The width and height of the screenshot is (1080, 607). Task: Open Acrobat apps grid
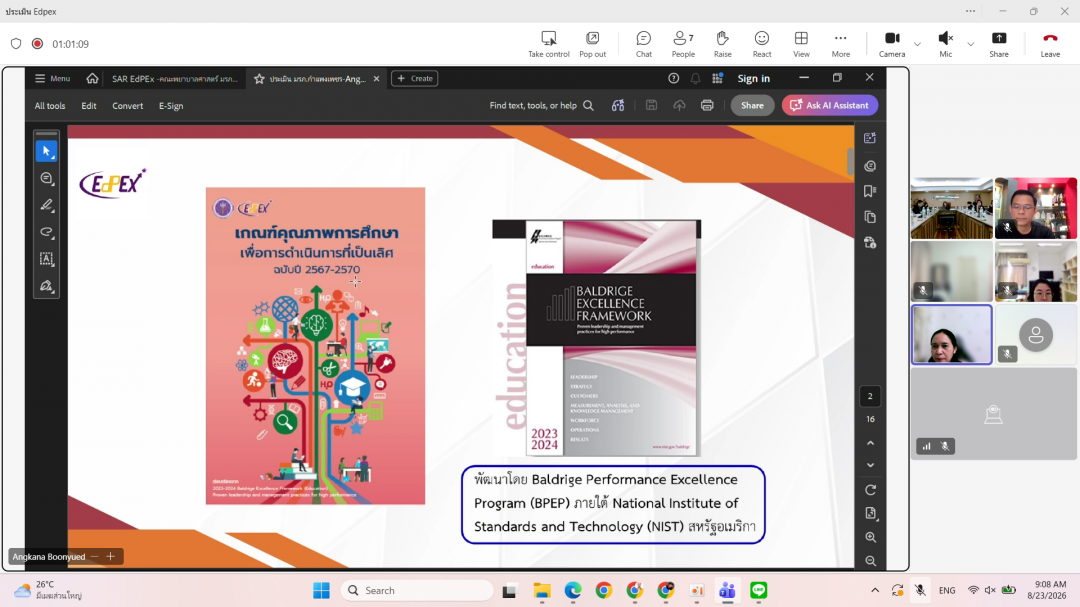point(718,79)
